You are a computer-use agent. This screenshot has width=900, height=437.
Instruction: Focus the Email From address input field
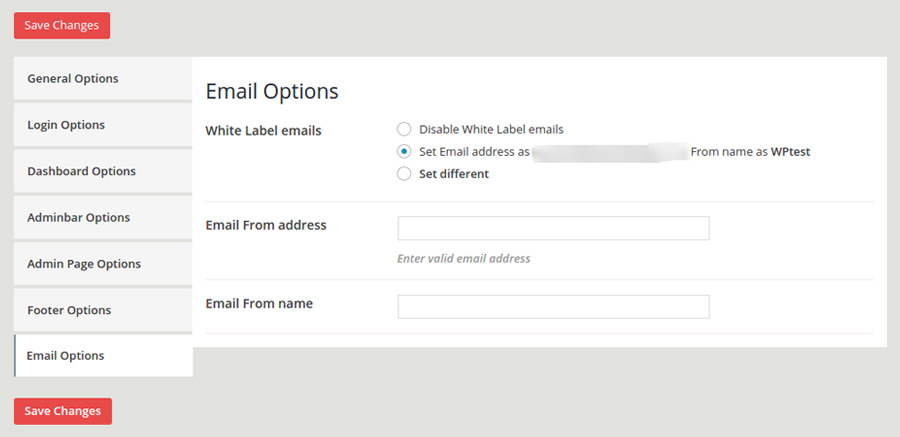pos(553,228)
